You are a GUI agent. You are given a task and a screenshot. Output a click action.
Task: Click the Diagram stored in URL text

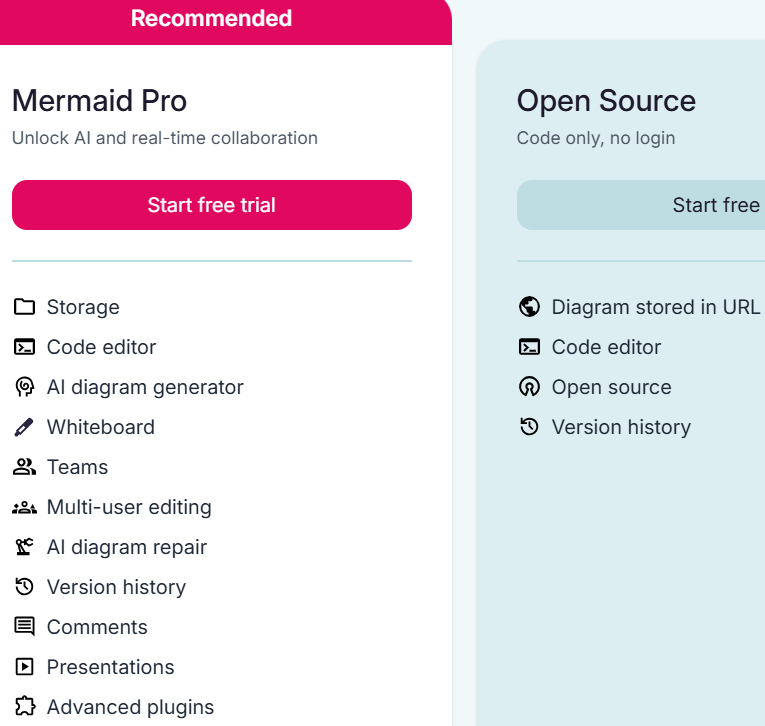tap(656, 307)
